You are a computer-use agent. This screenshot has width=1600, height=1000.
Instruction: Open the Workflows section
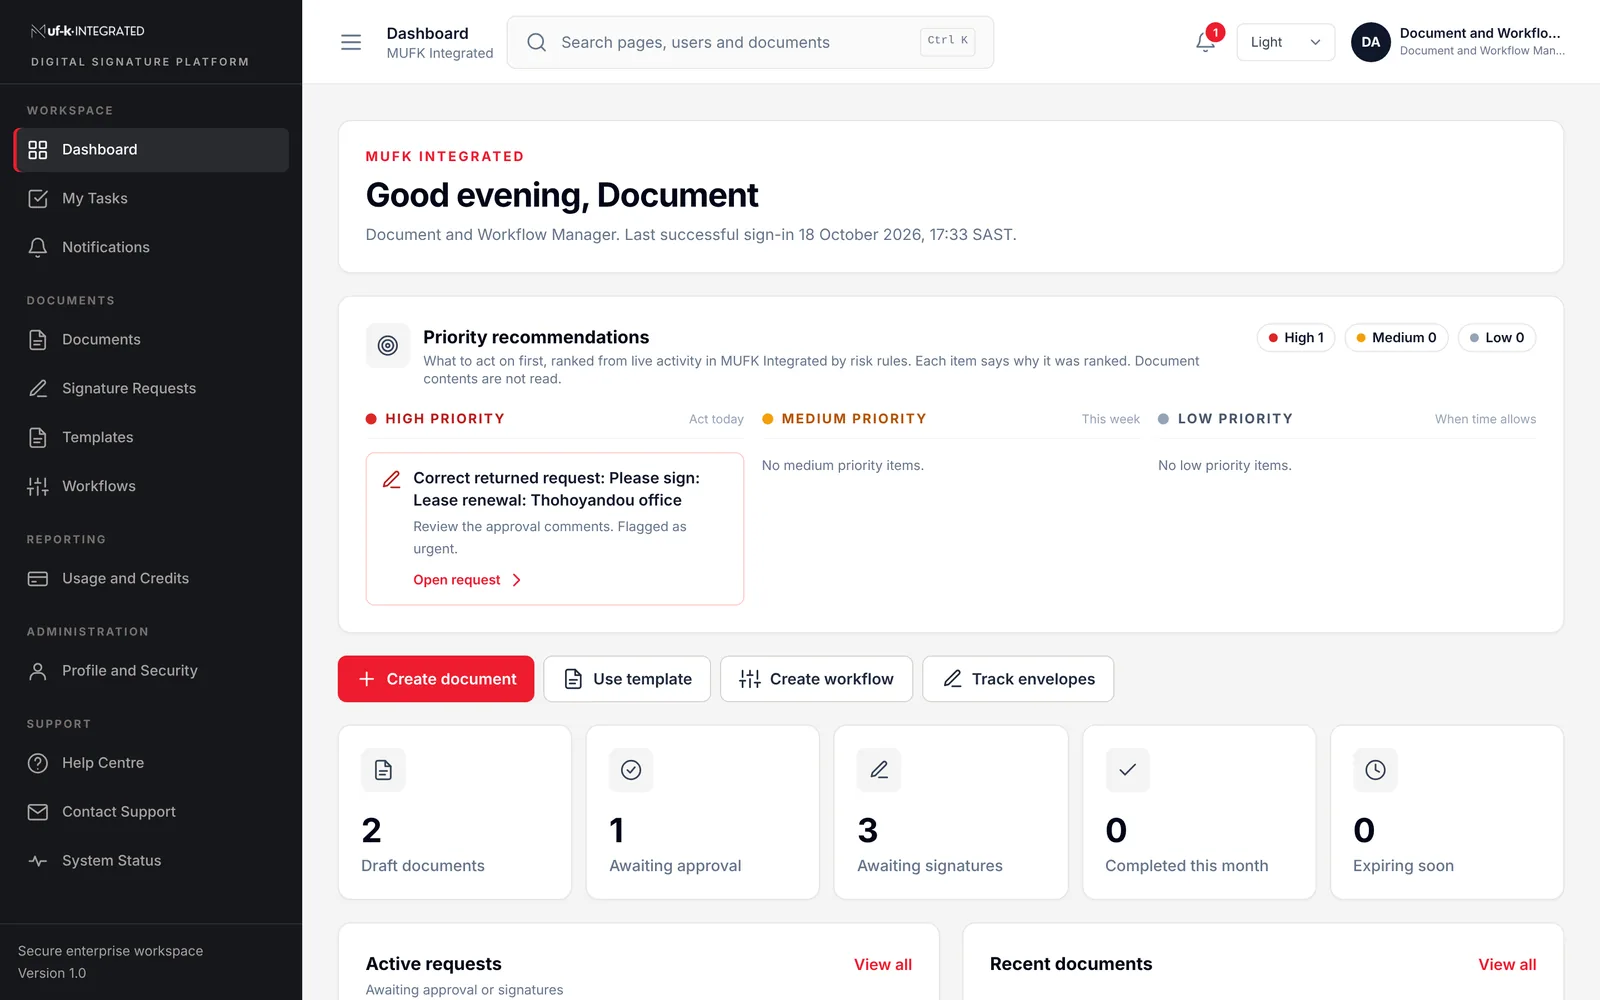pyautogui.click(x=151, y=487)
